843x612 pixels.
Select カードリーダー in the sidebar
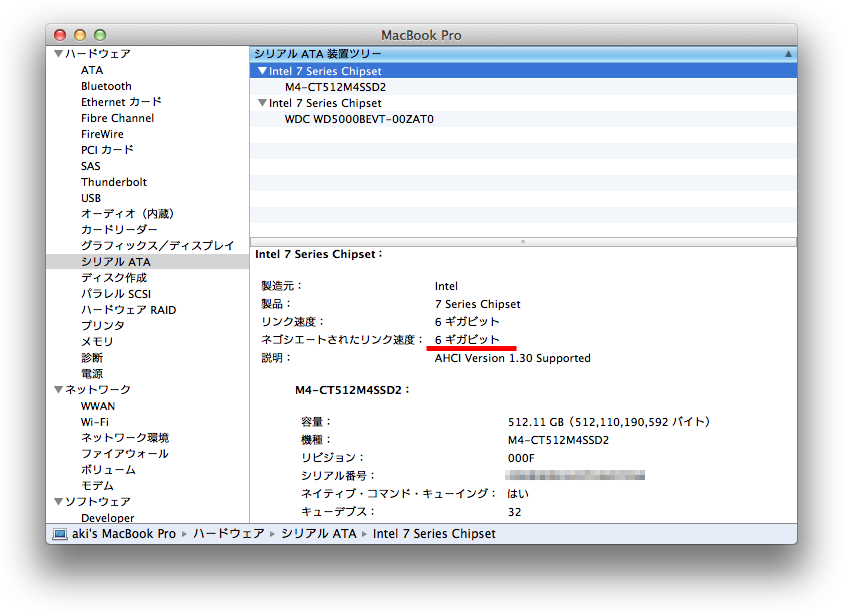(x=119, y=230)
